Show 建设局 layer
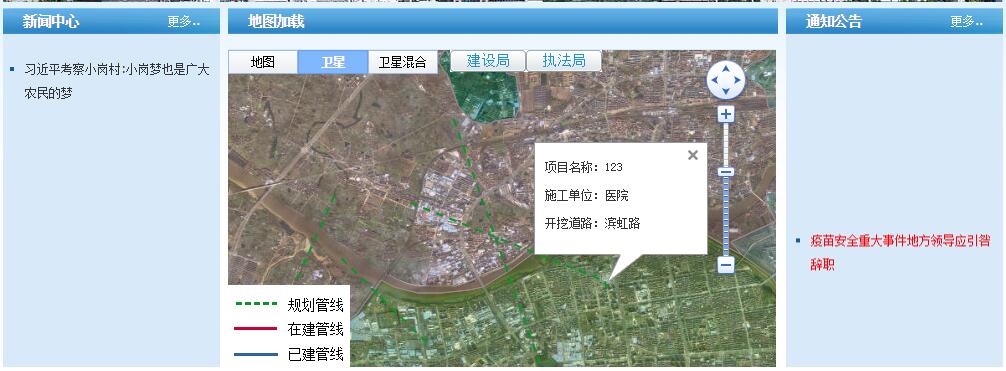1006x371 pixels. pos(488,61)
